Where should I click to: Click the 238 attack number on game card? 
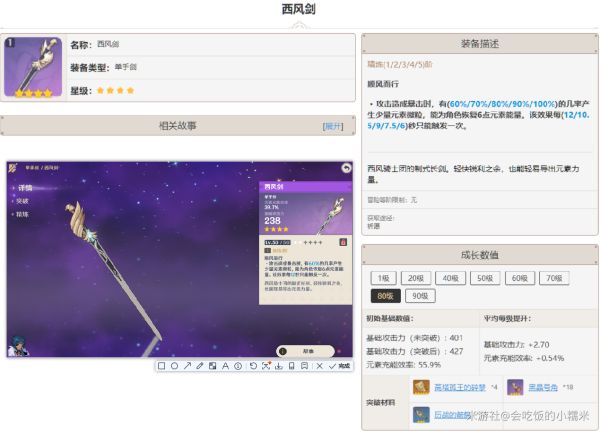pyautogui.click(x=272, y=220)
